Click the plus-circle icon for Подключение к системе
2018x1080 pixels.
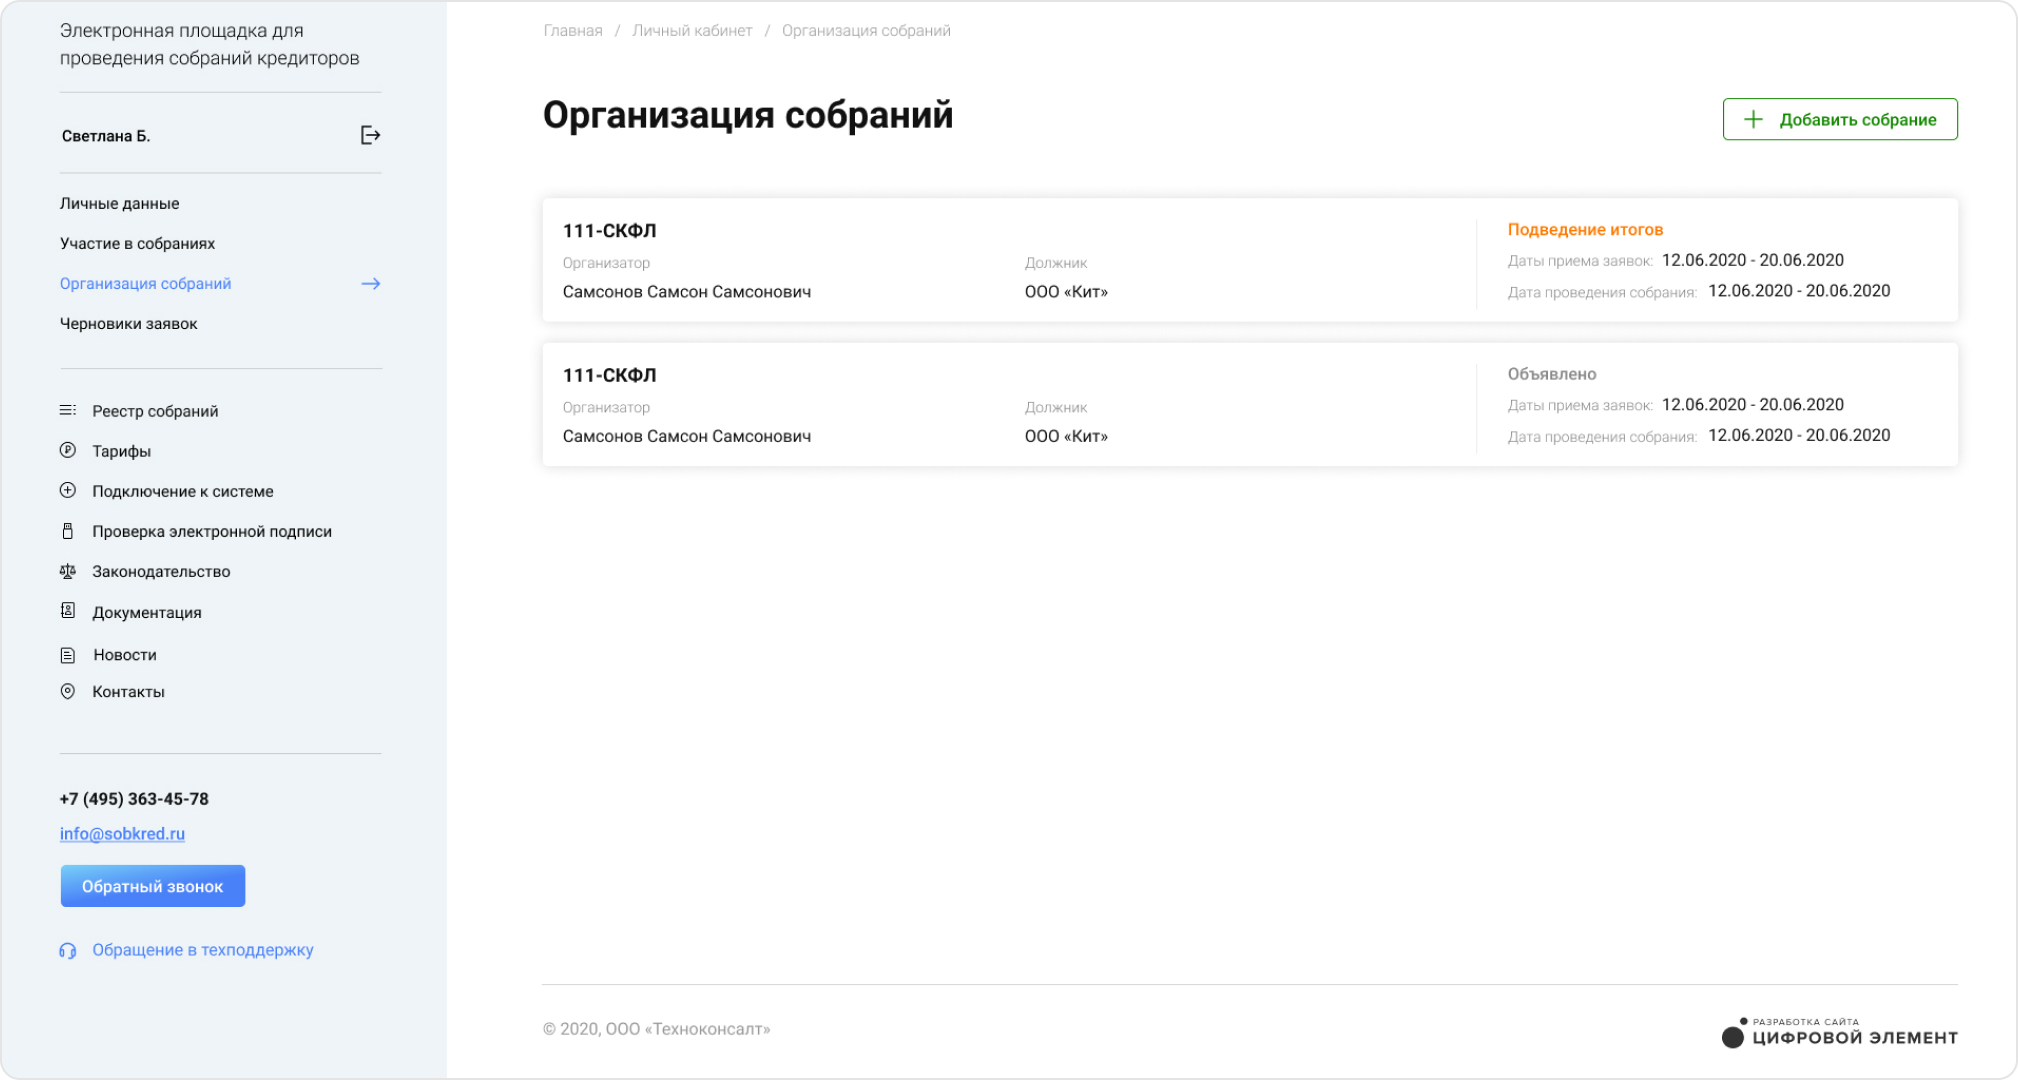68,490
